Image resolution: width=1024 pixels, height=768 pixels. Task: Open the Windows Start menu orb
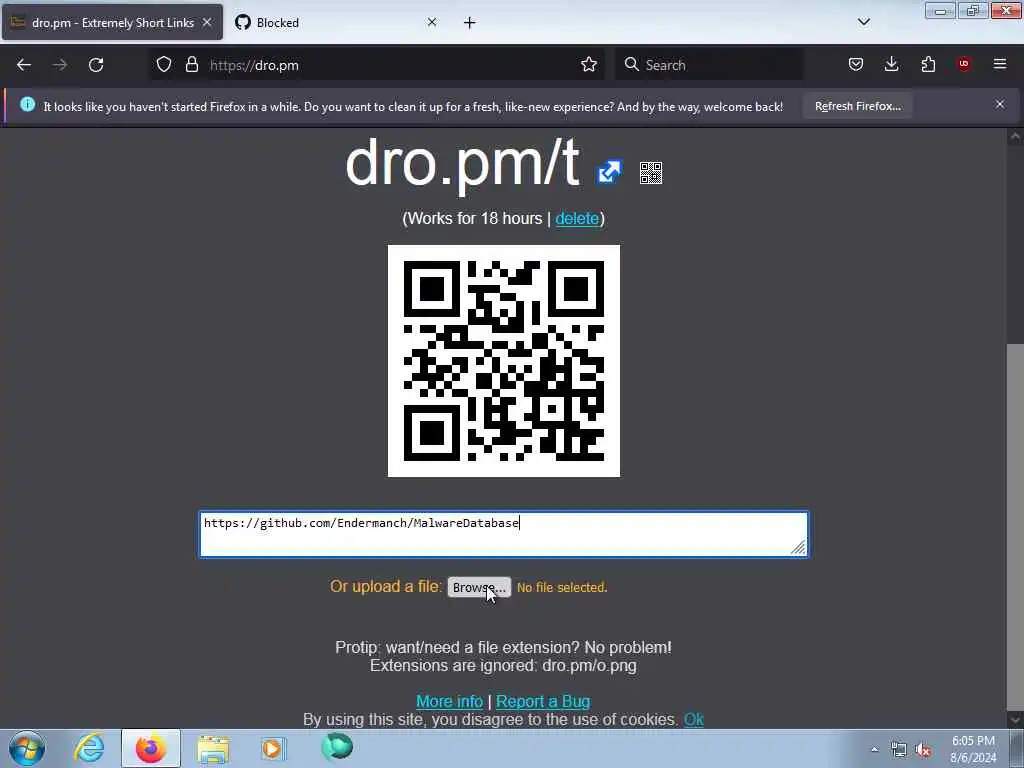27,748
